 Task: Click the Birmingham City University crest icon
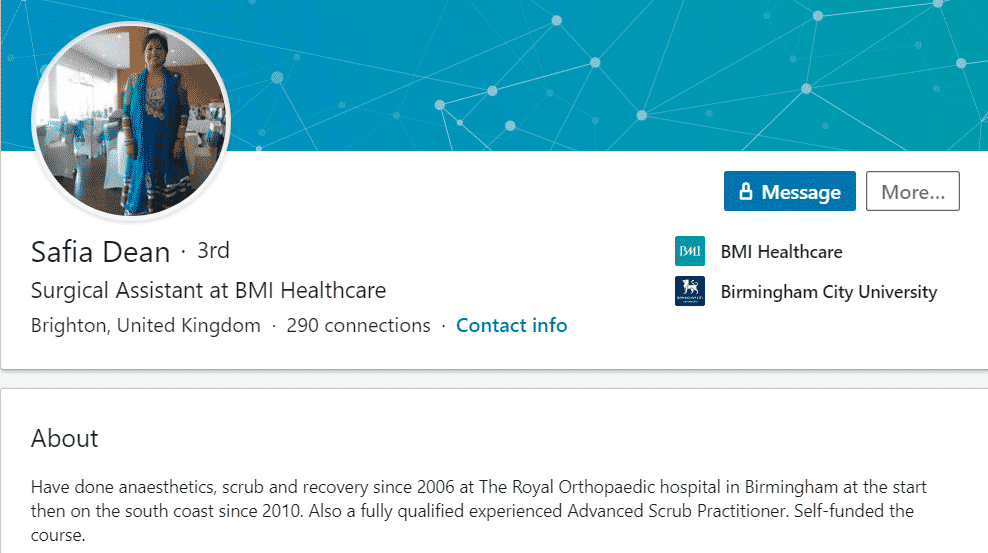click(689, 291)
